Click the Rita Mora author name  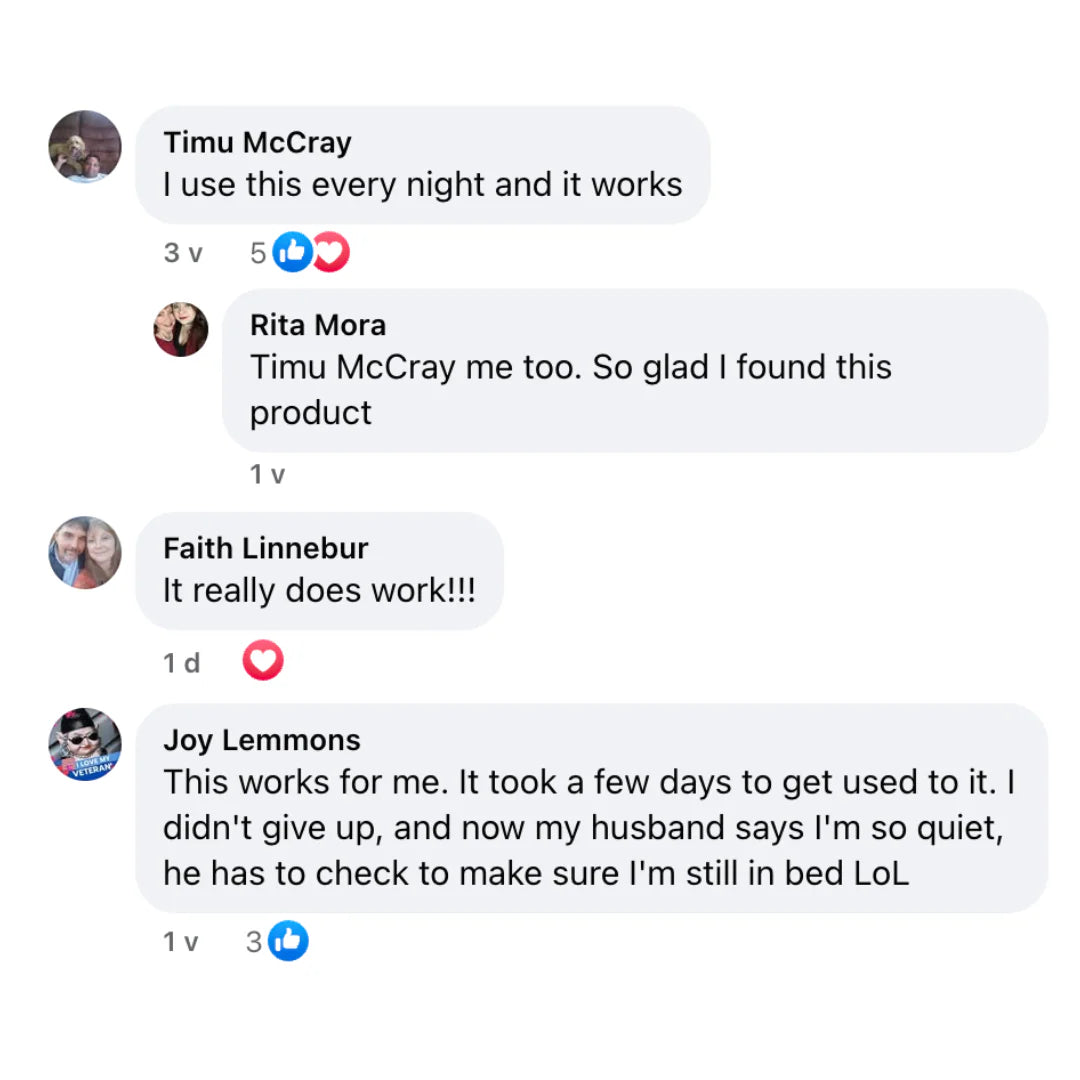(317, 325)
